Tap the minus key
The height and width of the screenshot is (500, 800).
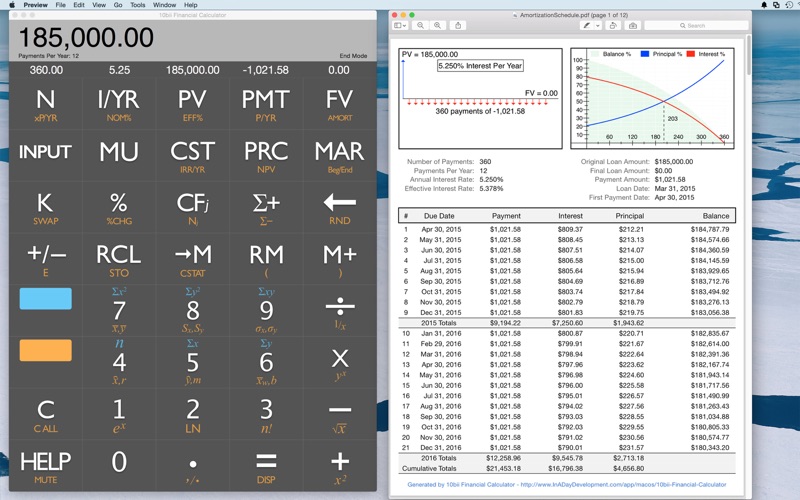[x=340, y=415]
